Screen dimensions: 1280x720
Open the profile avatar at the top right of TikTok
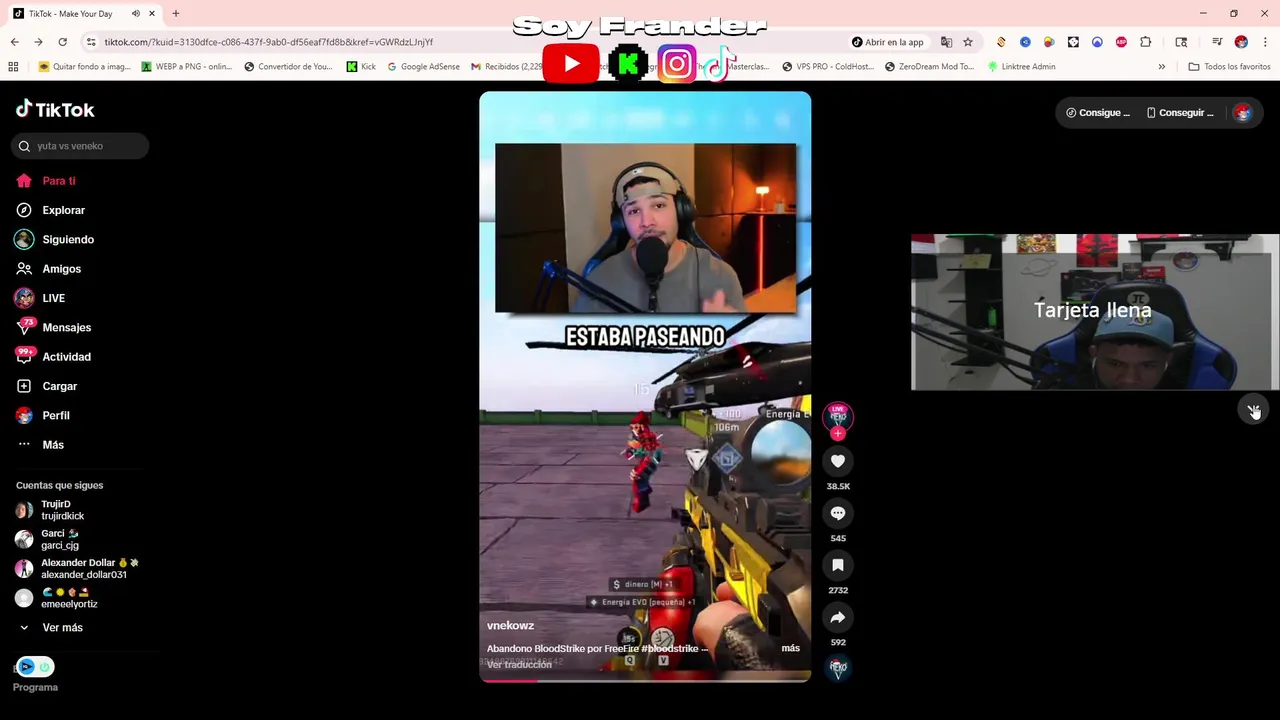pyautogui.click(x=1243, y=113)
